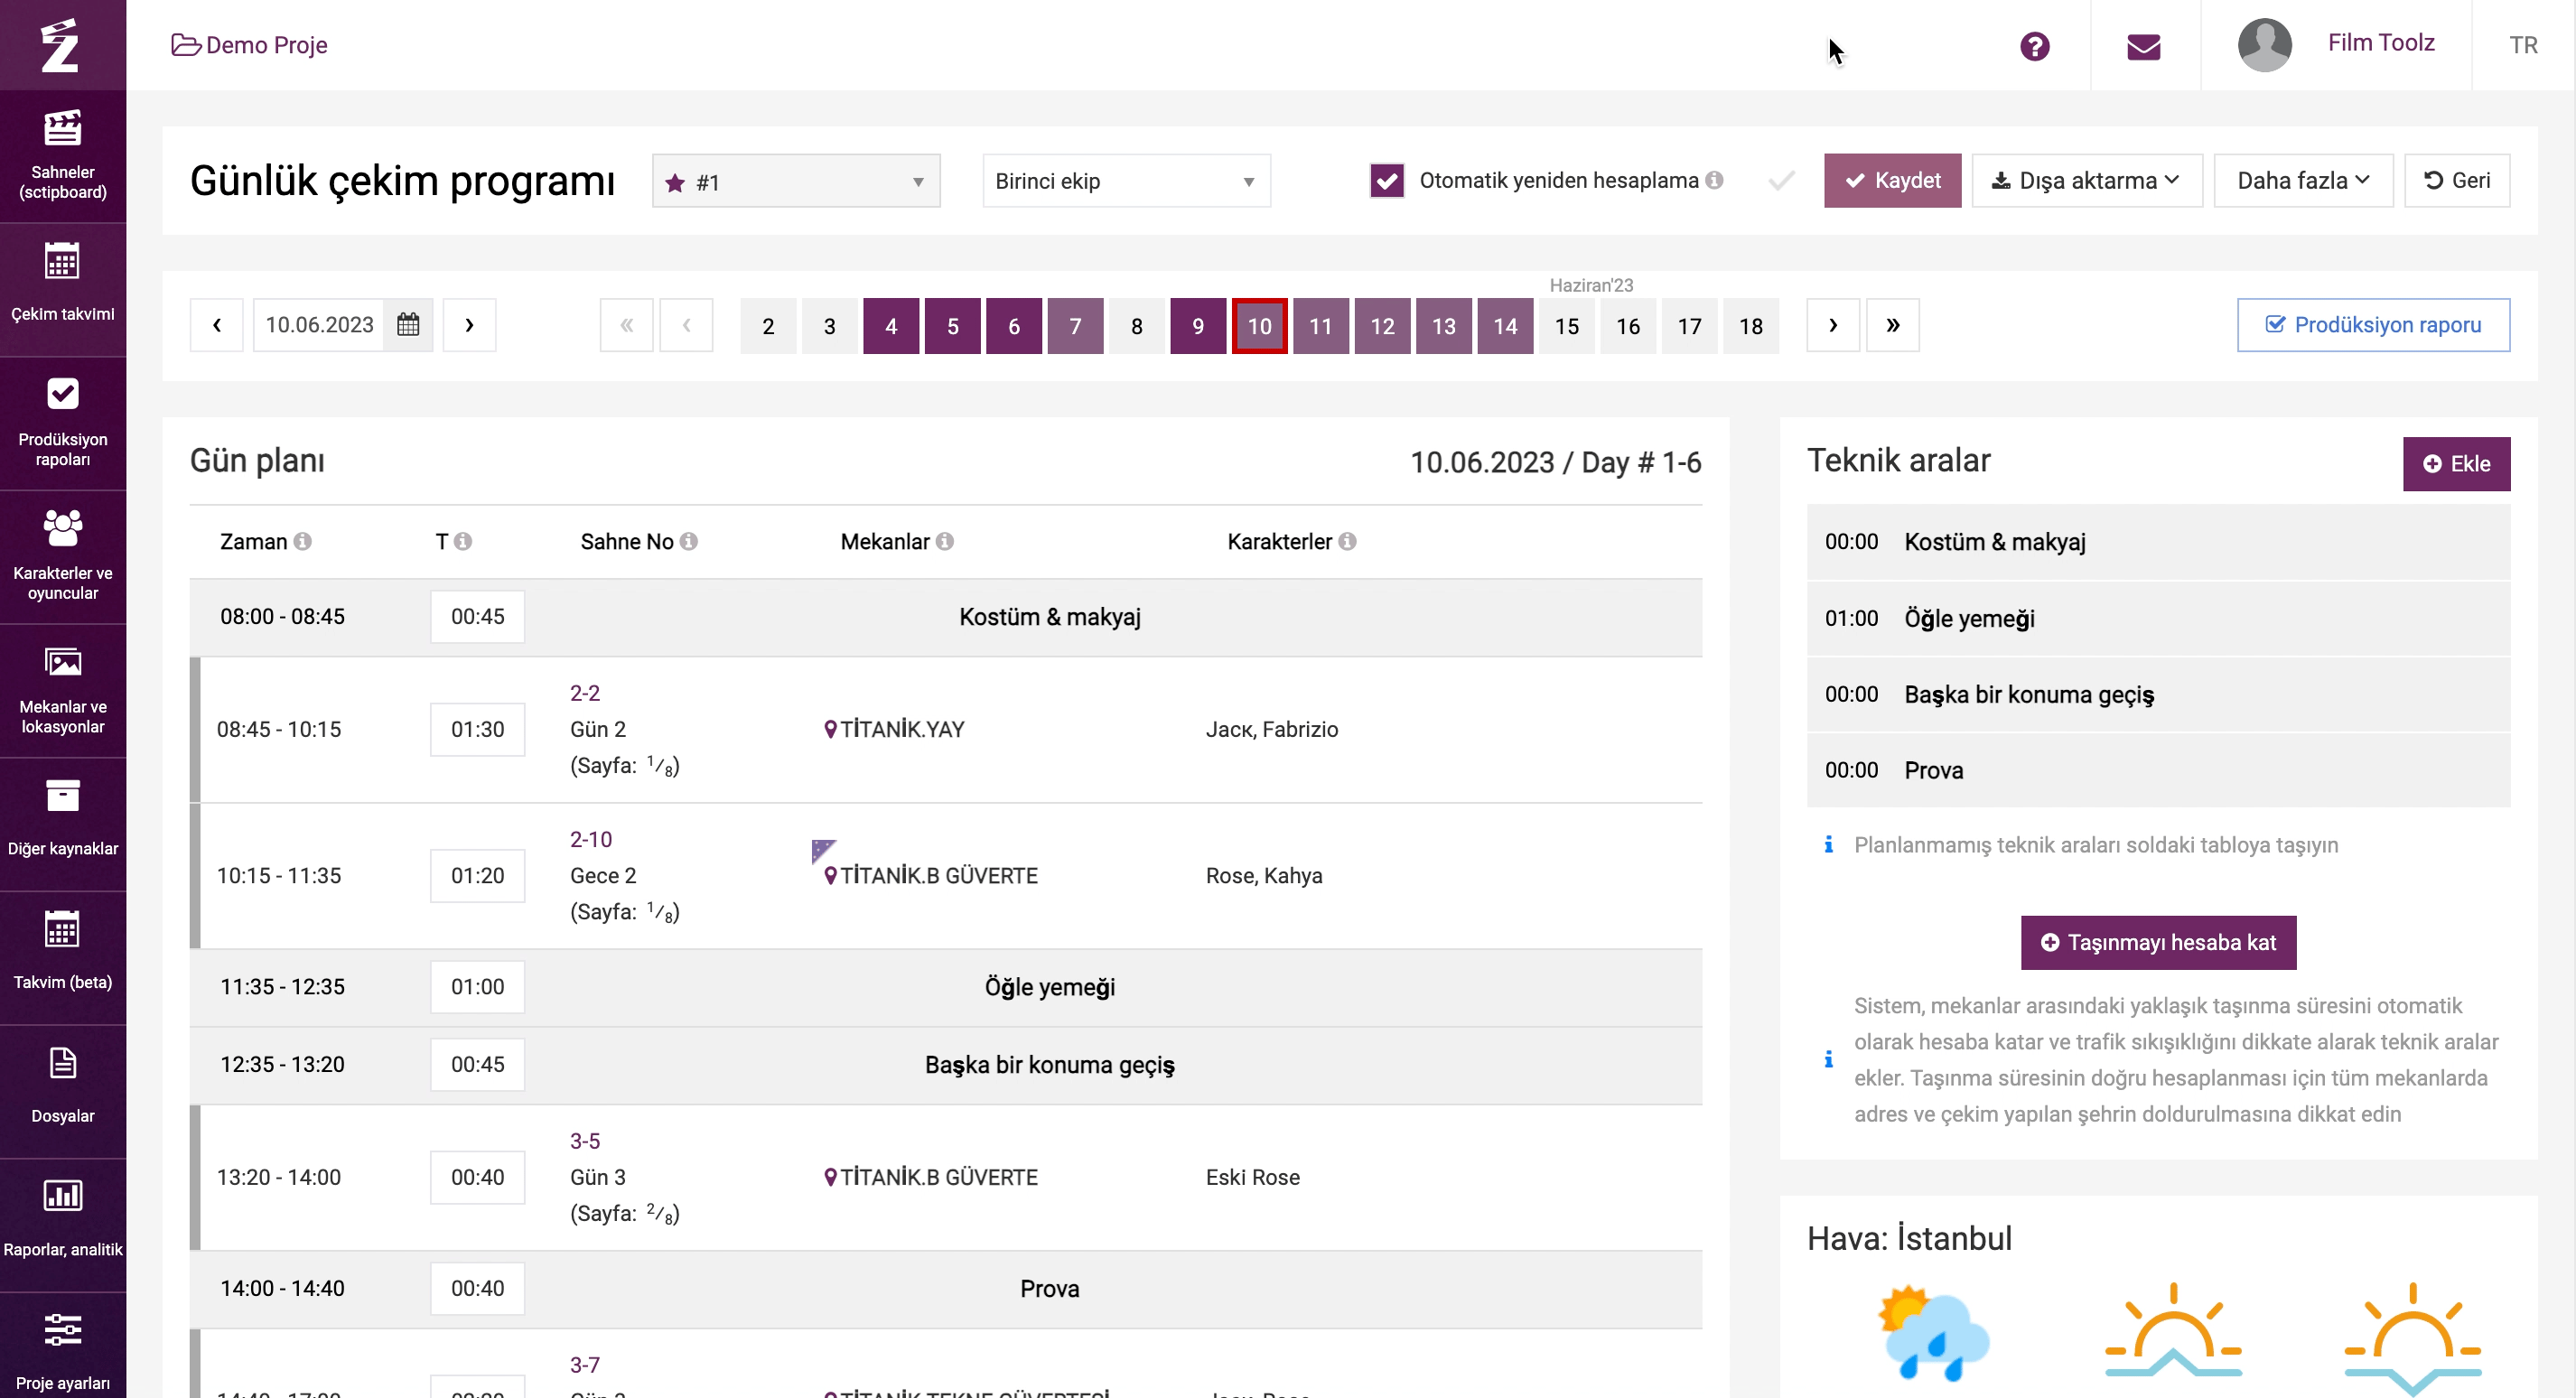Click info icon beside Zaman column header

(302, 541)
